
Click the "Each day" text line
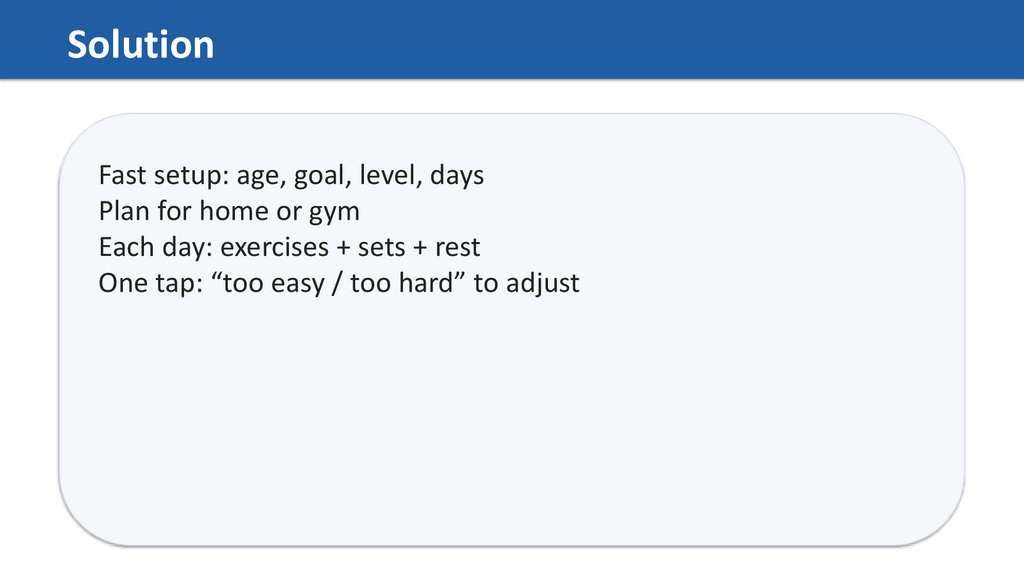(x=289, y=247)
